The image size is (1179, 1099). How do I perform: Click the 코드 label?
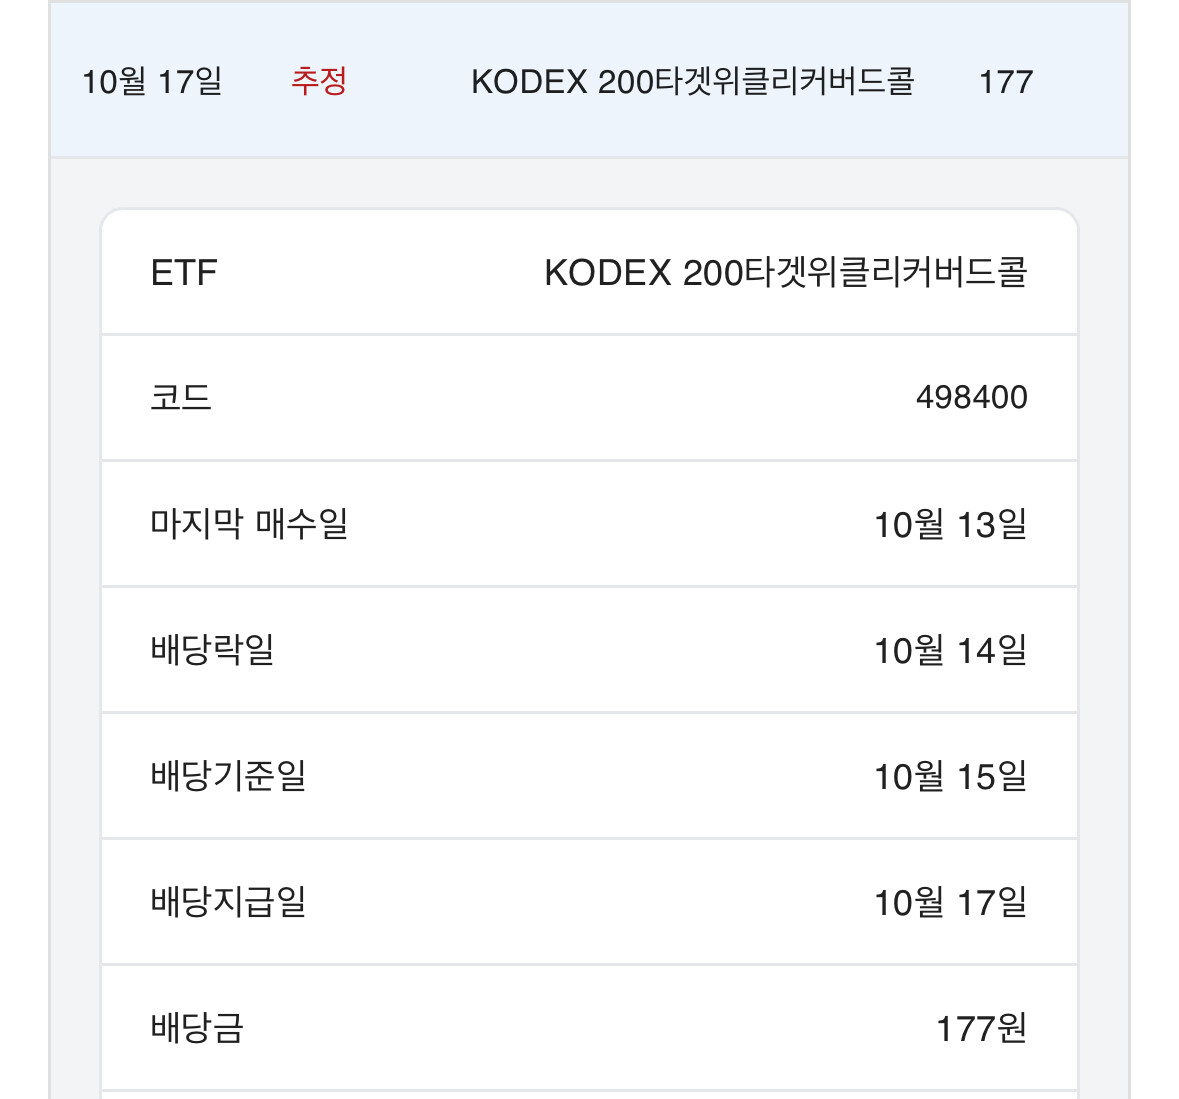click(181, 398)
